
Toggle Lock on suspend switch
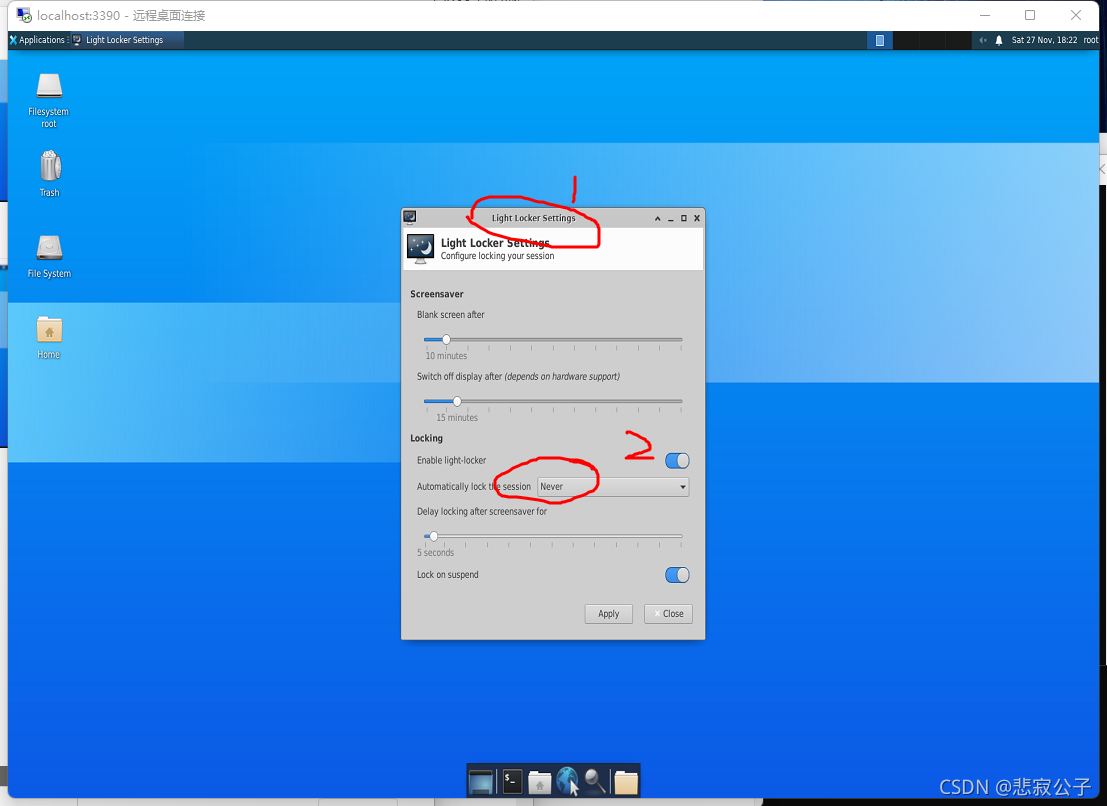click(x=677, y=575)
